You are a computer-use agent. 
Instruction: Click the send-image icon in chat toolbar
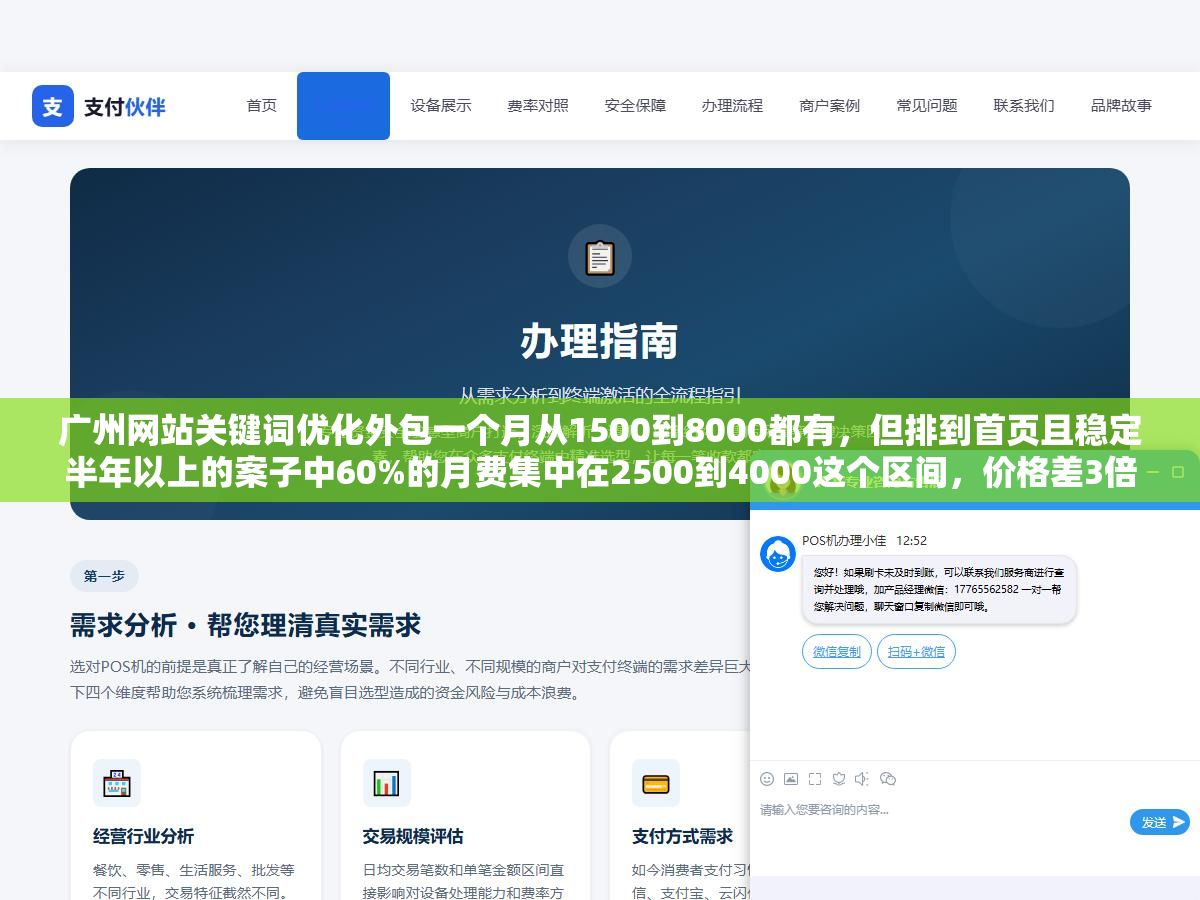point(791,778)
